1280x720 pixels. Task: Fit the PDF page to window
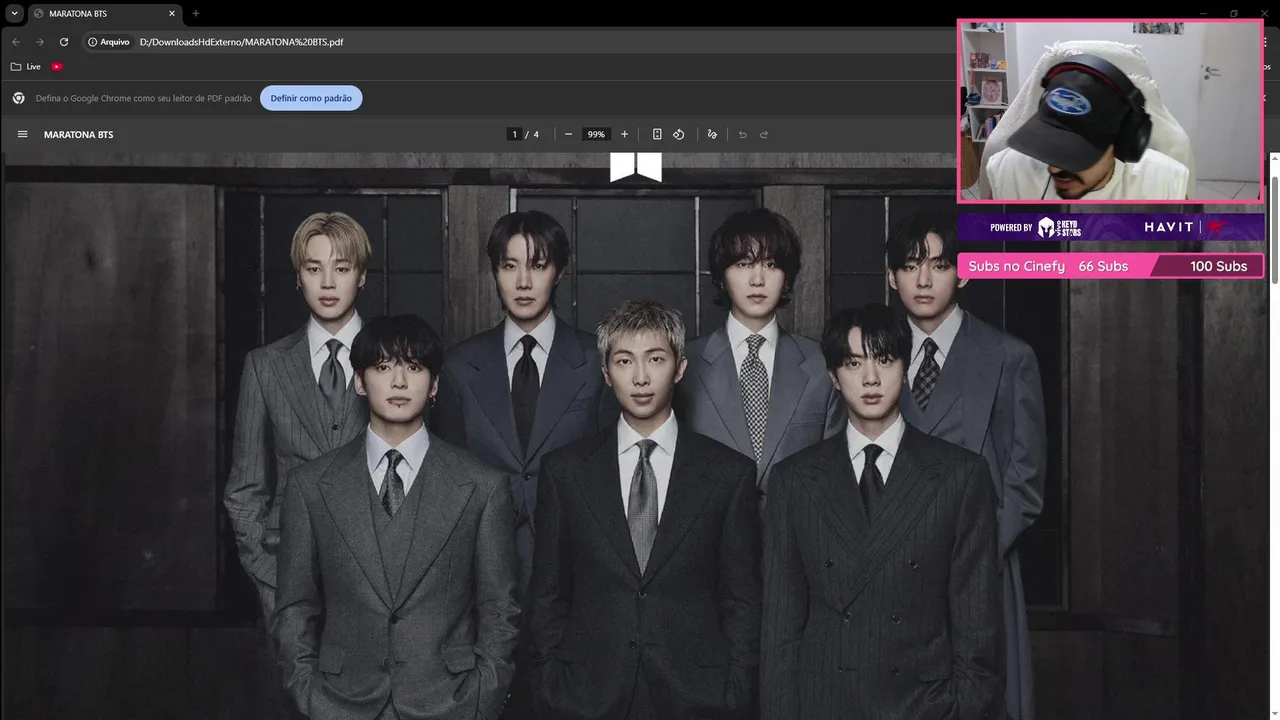click(x=657, y=134)
